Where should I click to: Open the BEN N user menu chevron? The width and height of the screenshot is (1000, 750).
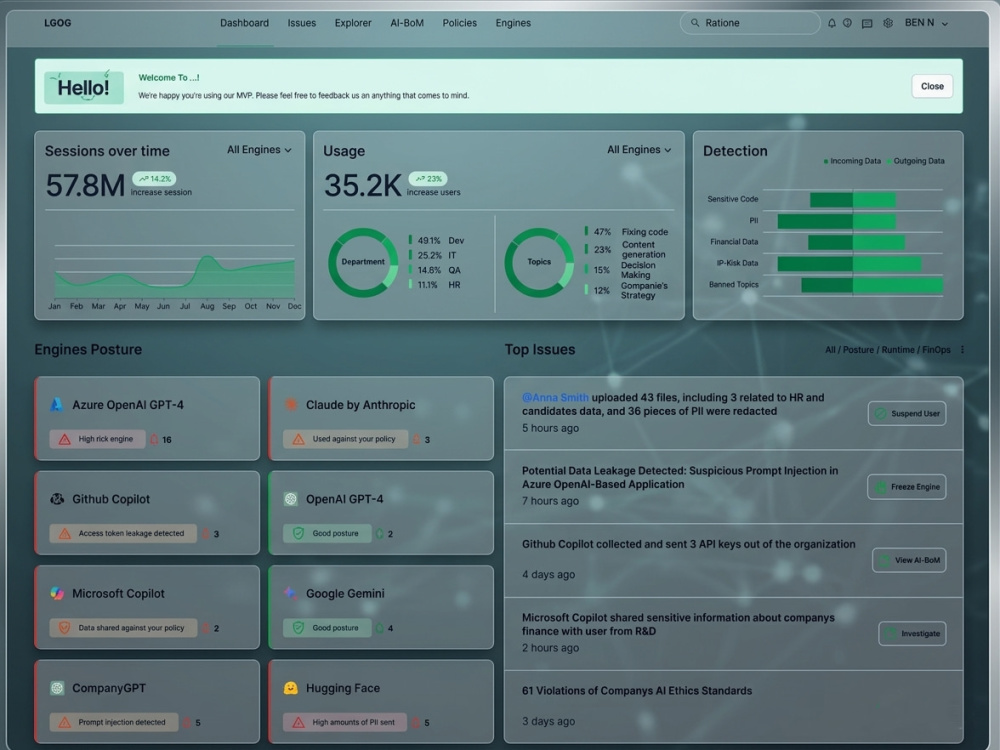[x=945, y=24]
